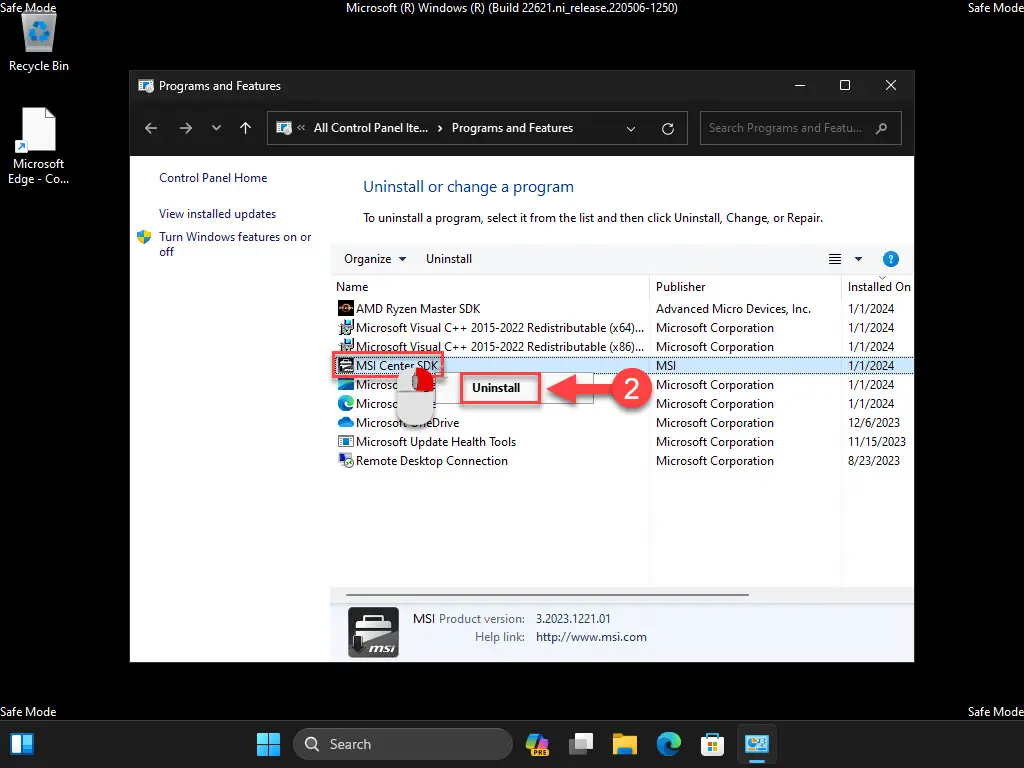Launch Microsoft Edge from the taskbar
Viewport: 1024px width, 768px height.
click(x=668, y=744)
